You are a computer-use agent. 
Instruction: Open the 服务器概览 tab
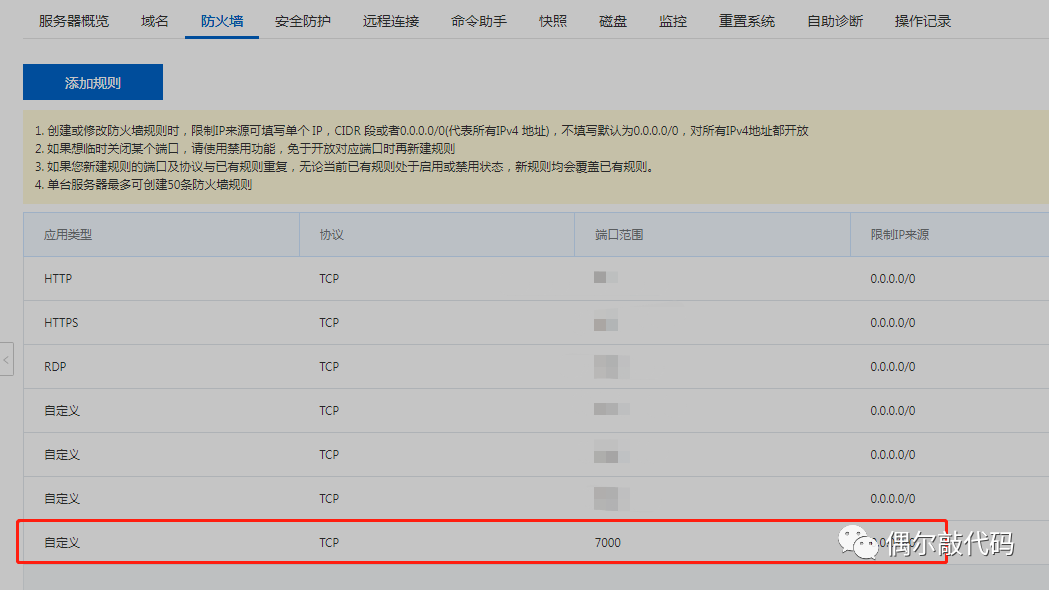coord(74,21)
